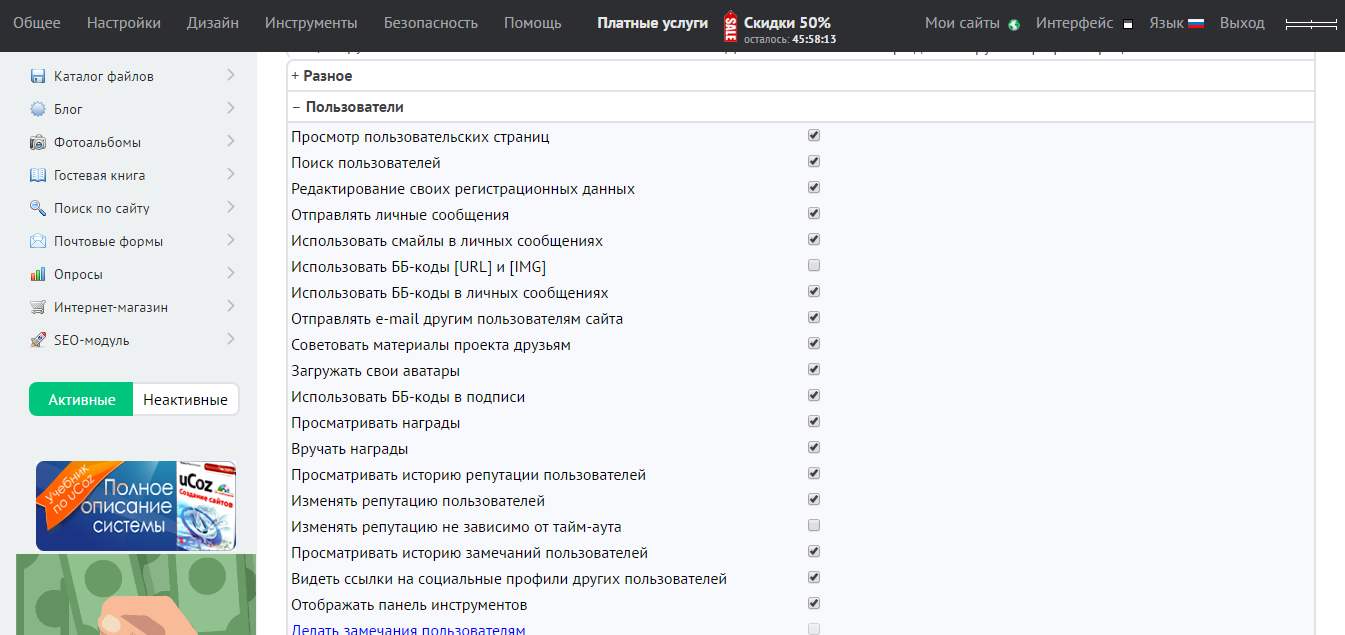
Task: Switch to 'Неактивные' modules
Action: [x=185, y=400]
